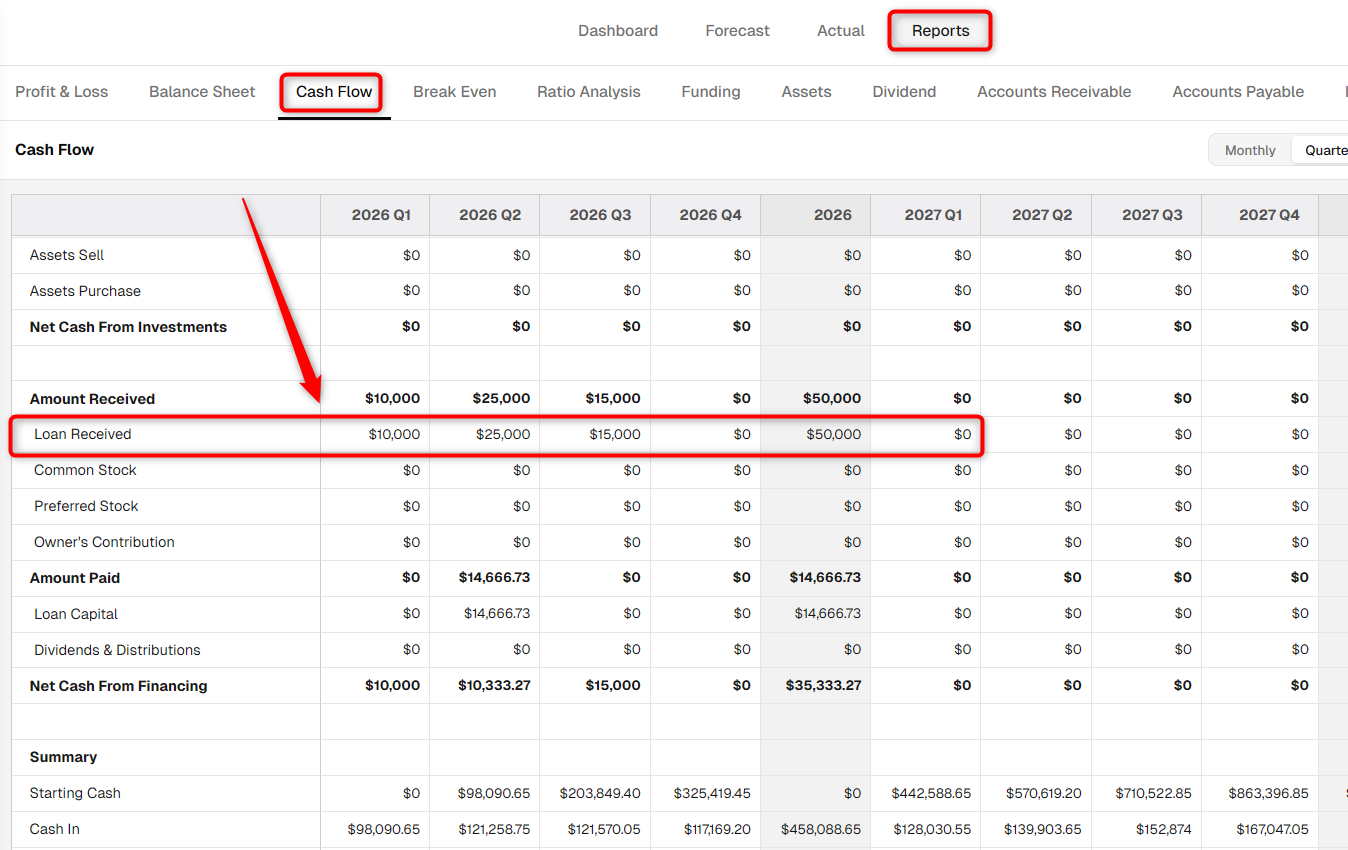
Task: Click Cash In $121,258.75 value
Action: 494,829
